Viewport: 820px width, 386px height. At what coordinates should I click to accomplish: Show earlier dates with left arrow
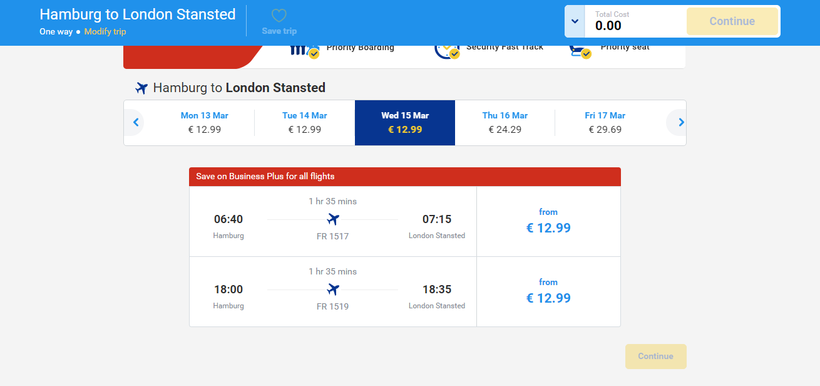(x=135, y=122)
